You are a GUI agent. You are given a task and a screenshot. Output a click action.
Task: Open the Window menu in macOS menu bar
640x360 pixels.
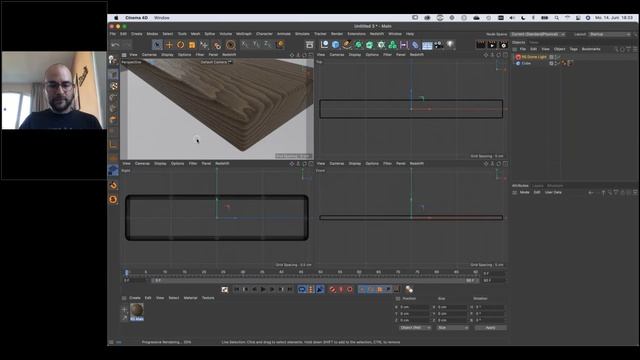pyautogui.click(x=162, y=18)
